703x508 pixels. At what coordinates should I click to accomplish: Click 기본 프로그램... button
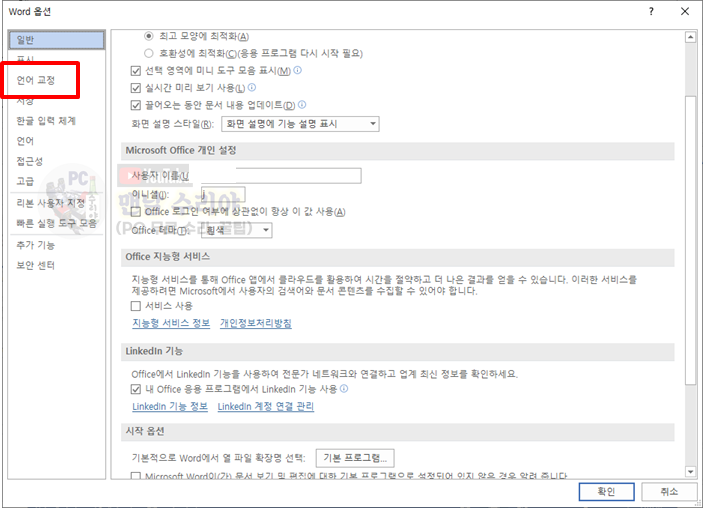355,458
